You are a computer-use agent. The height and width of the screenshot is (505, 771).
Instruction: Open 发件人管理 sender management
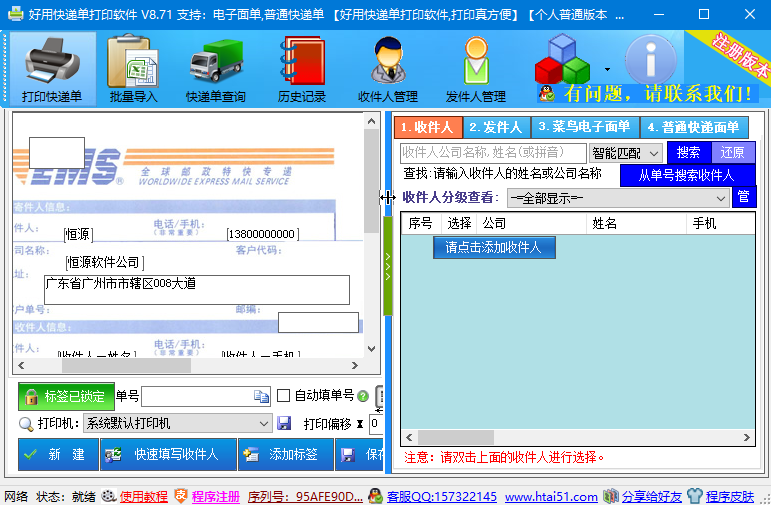tap(475, 69)
